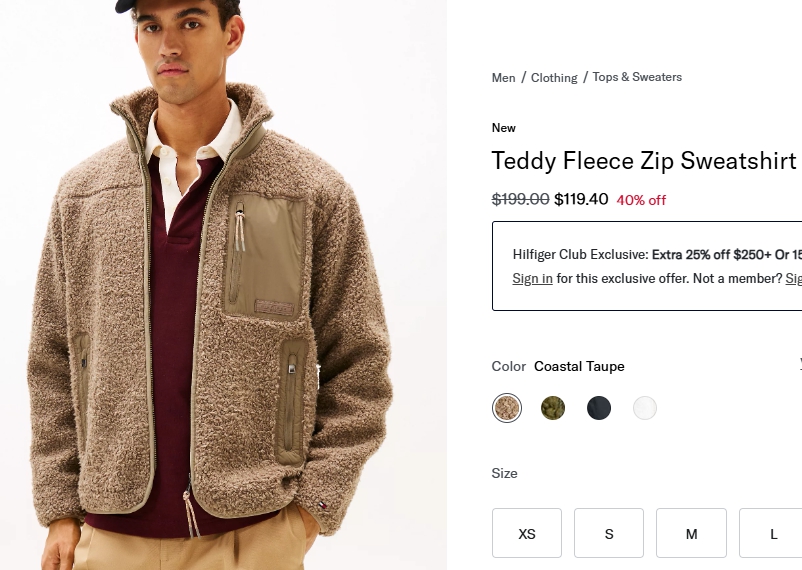Viewport: 802px width, 570px height.
Task: Pick size M
Action: (x=691, y=534)
